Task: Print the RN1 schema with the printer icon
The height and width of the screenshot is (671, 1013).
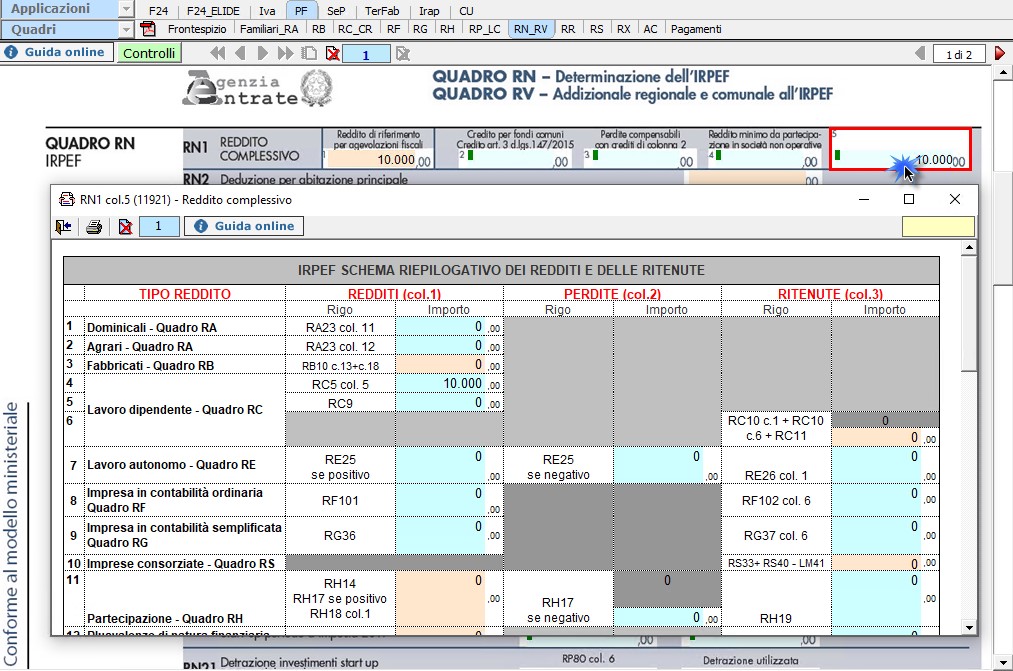Action: (94, 227)
